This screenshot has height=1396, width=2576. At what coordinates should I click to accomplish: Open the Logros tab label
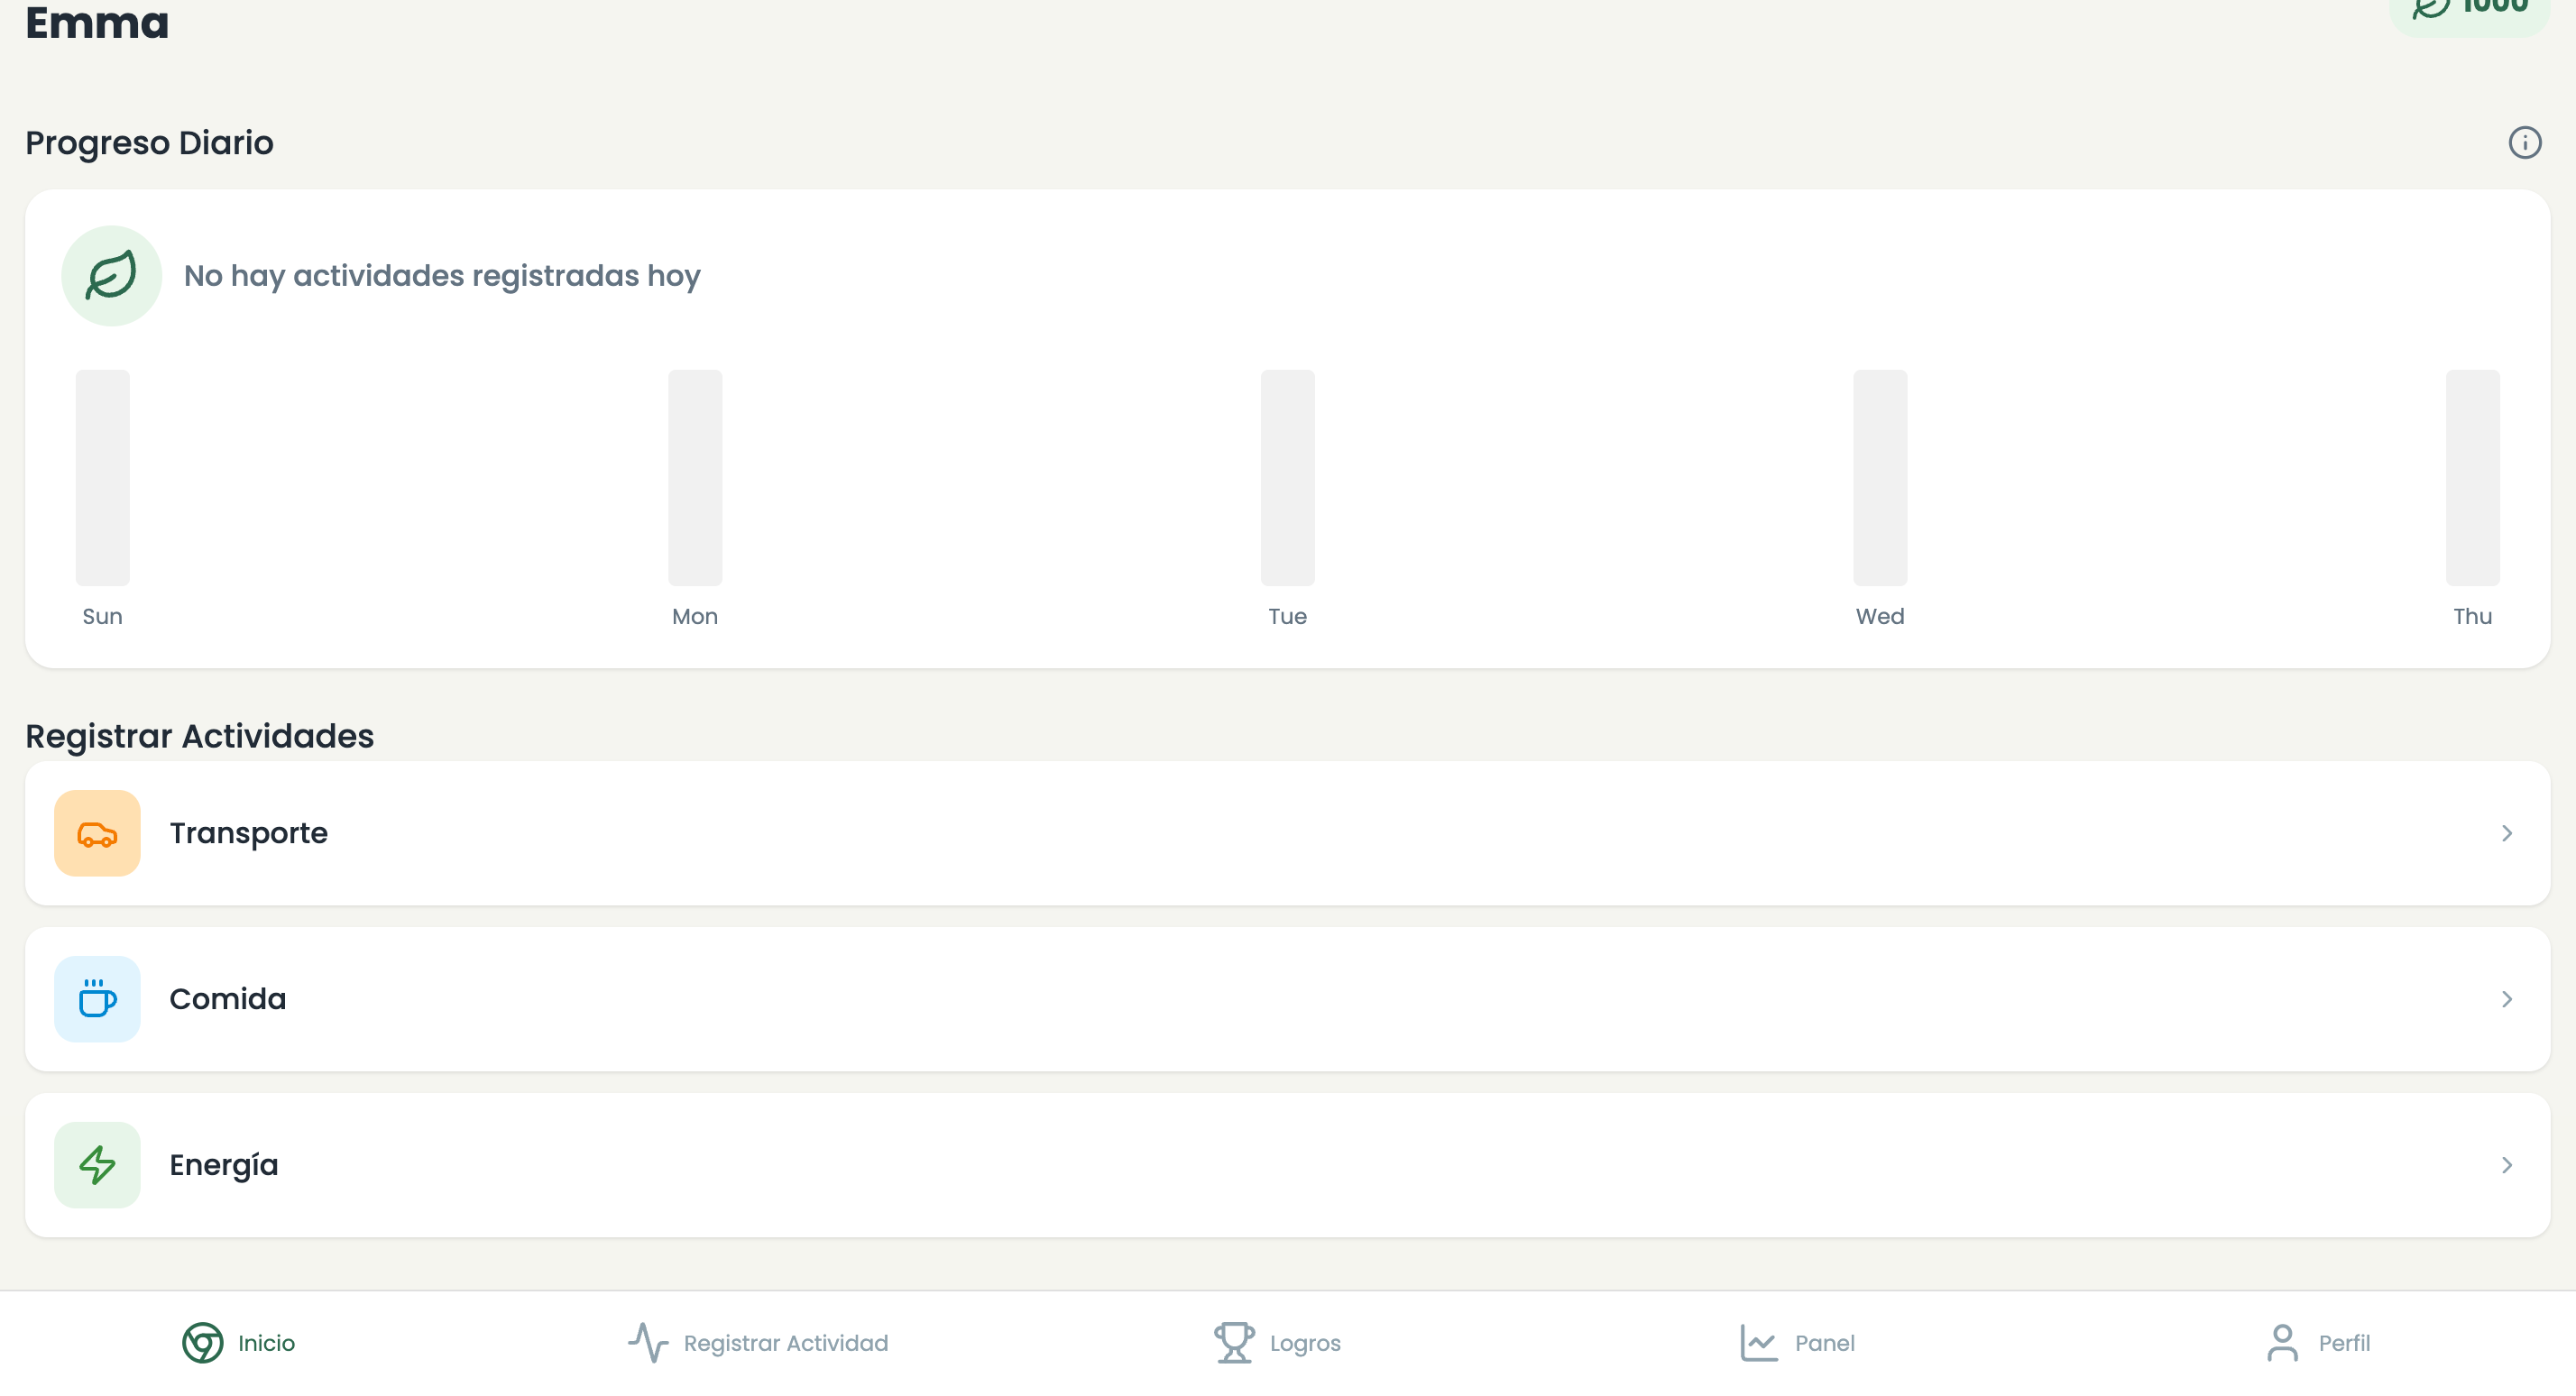pyautogui.click(x=1305, y=1343)
